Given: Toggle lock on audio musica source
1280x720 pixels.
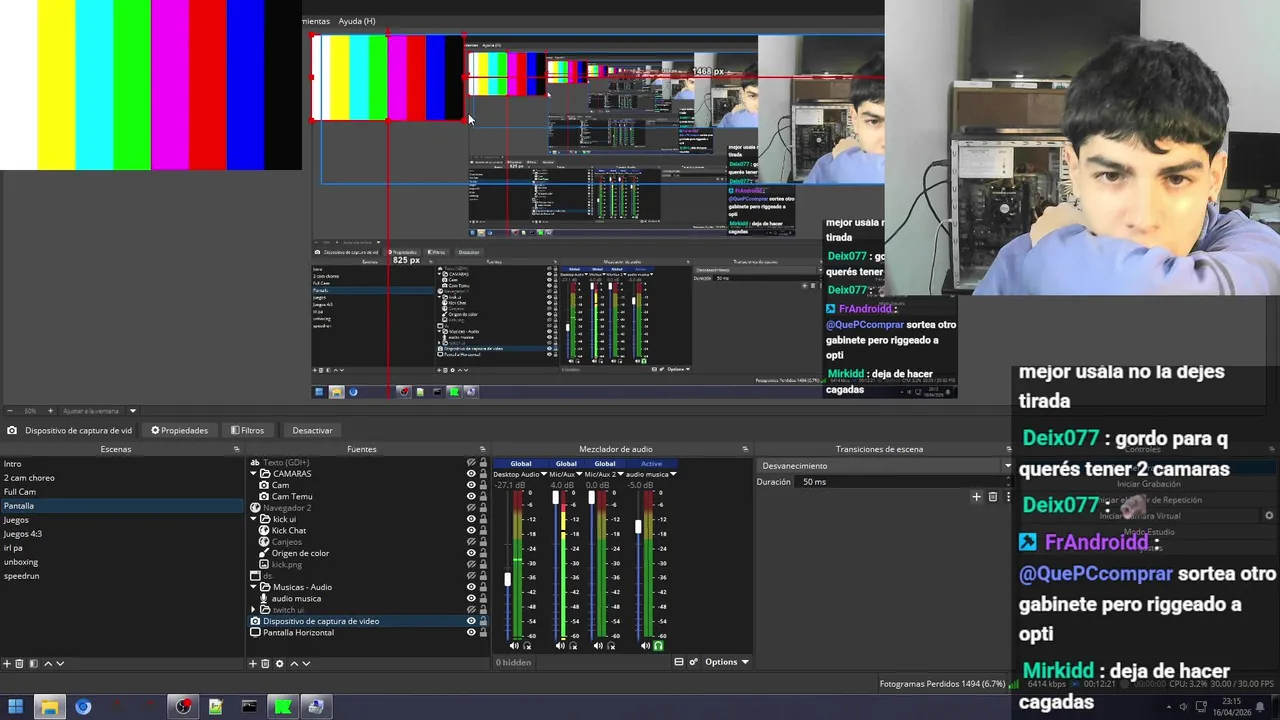Looking at the screenshot, I should coord(483,598).
